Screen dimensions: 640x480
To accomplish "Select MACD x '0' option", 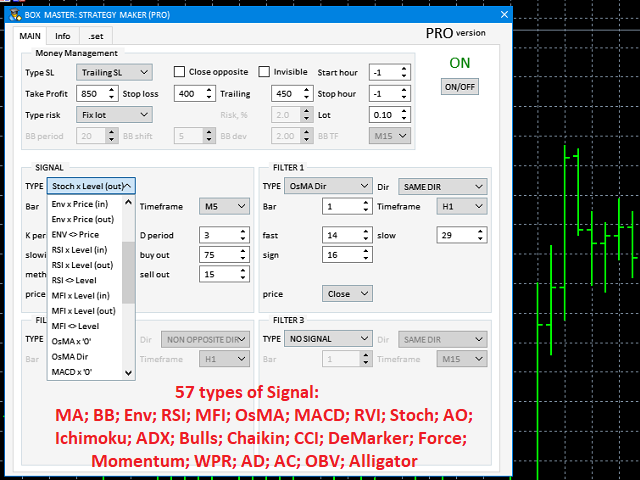I will point(85,372).
